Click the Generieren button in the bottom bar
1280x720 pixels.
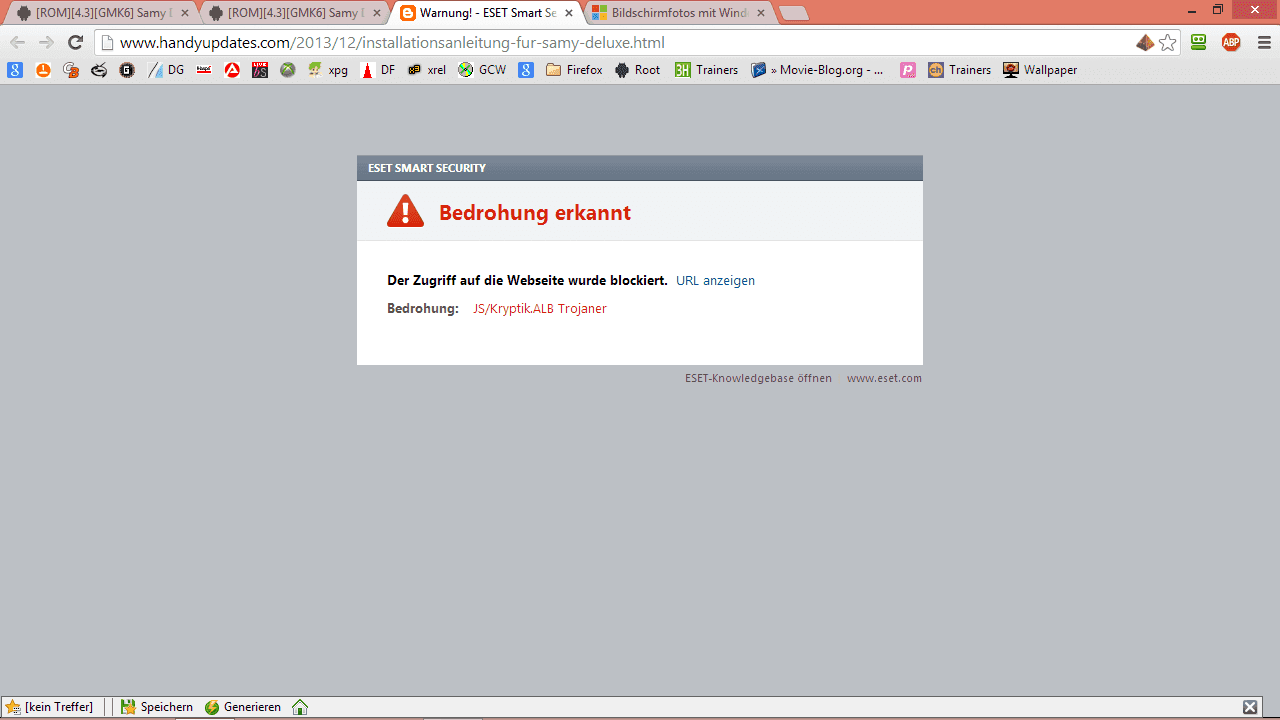243,707
